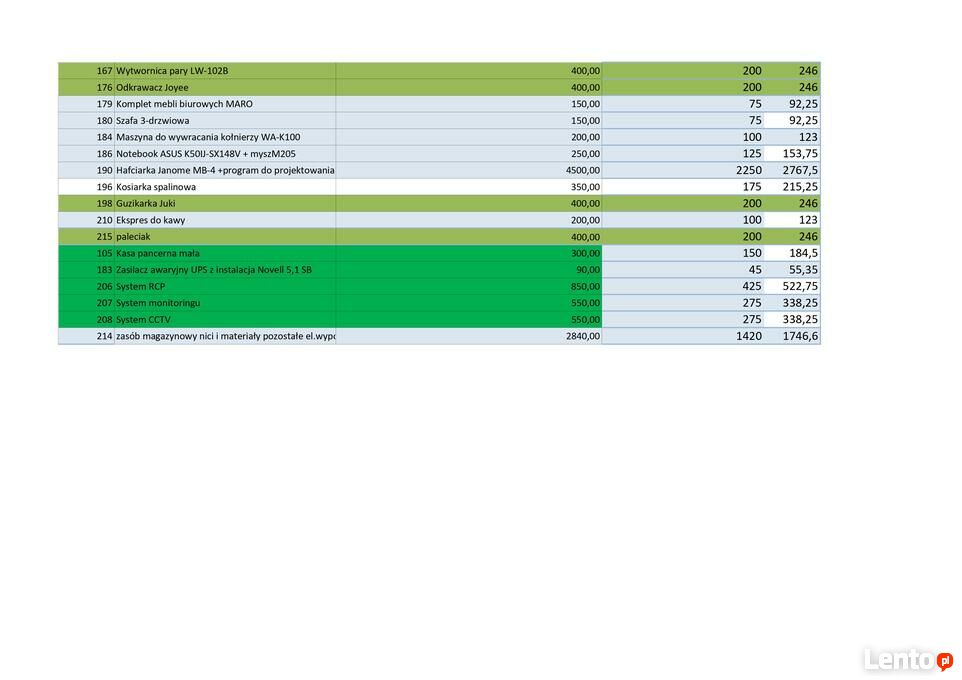
Task: Select 'zasób magazynowy nici' cell
Action: click(225, 336)
